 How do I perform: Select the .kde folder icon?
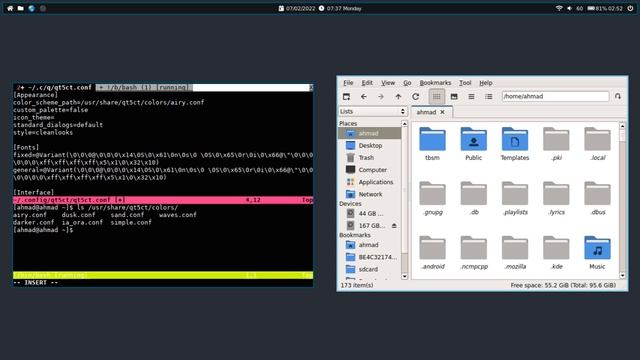[x=556, y=248]
